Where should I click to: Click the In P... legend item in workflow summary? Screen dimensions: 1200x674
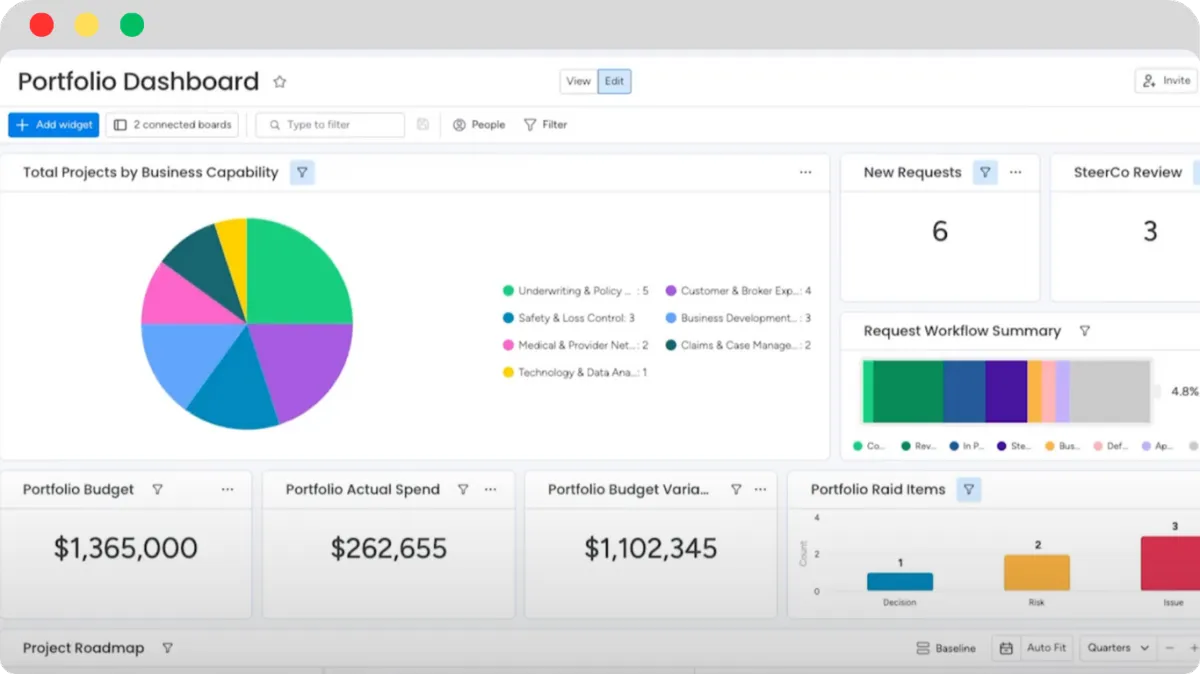click(967, 446)
